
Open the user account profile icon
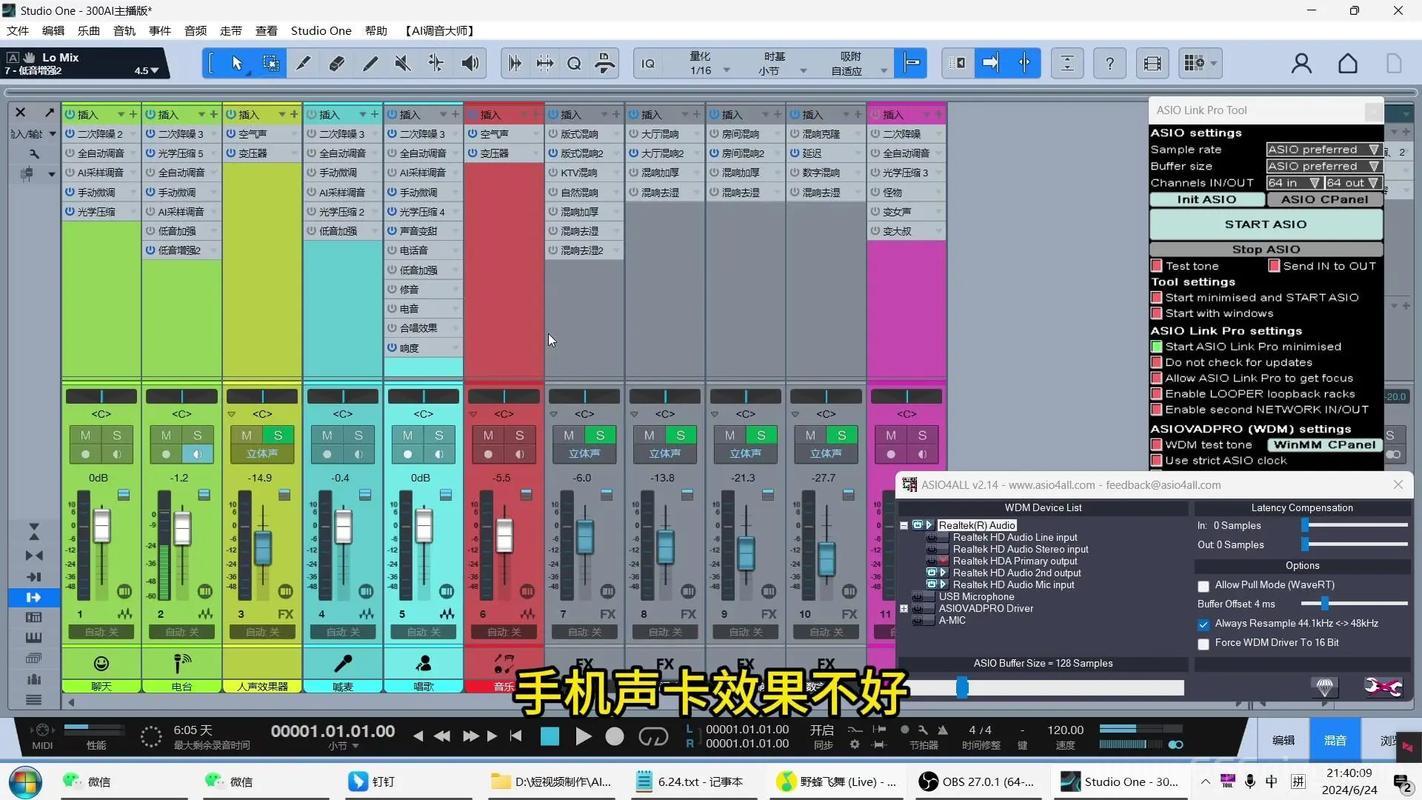coord(1301,63)
